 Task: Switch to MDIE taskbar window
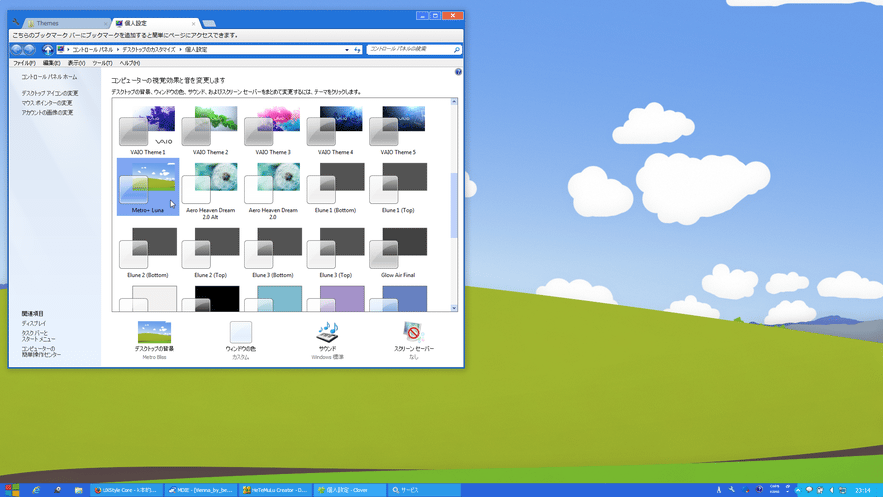[x=201, y=490]
